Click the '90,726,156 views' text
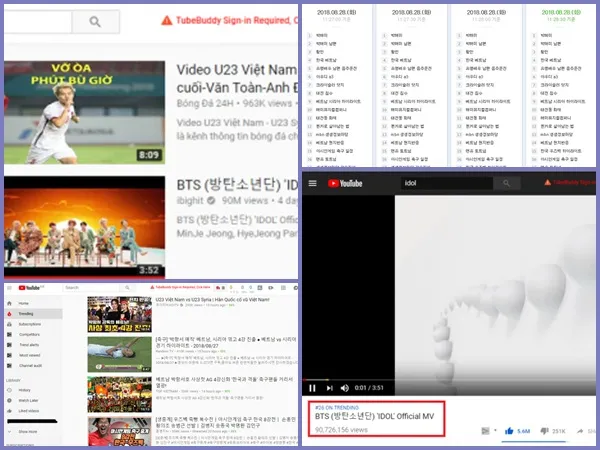The width and height of the screenshot is (600, 450). click(341, 430)
